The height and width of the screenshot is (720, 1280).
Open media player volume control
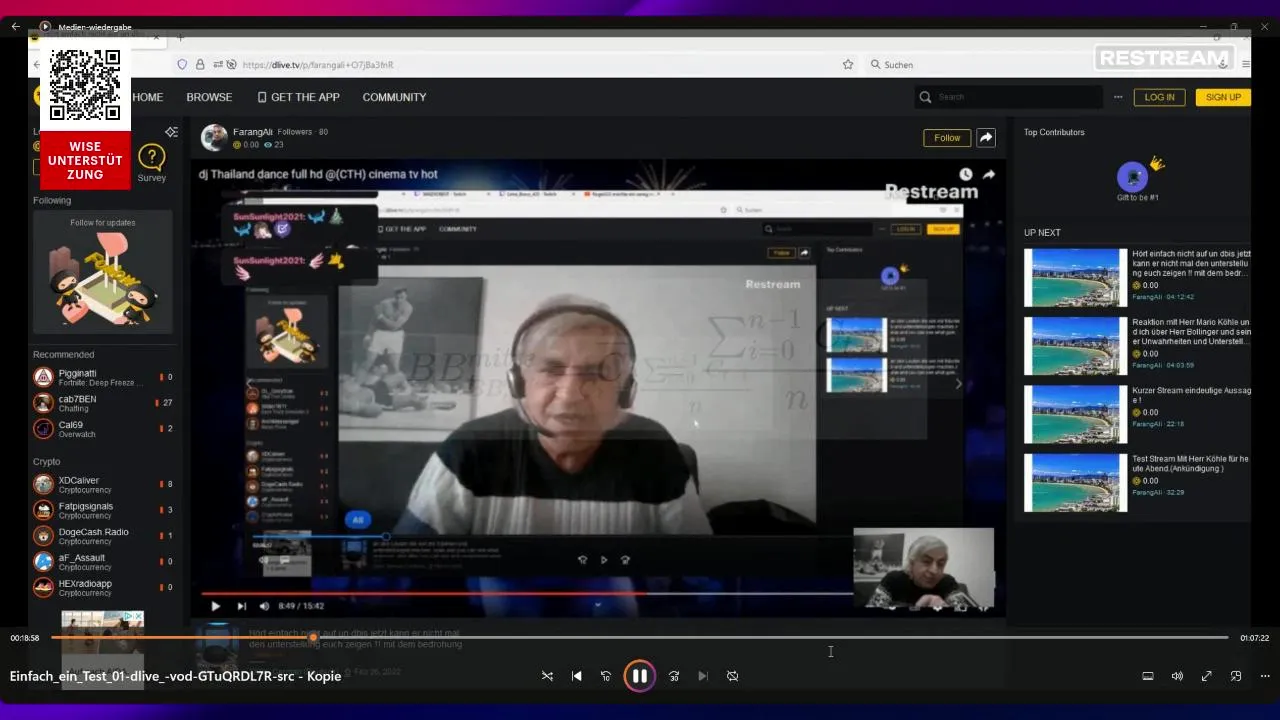pyautogui.click(x=1177, y=676)
